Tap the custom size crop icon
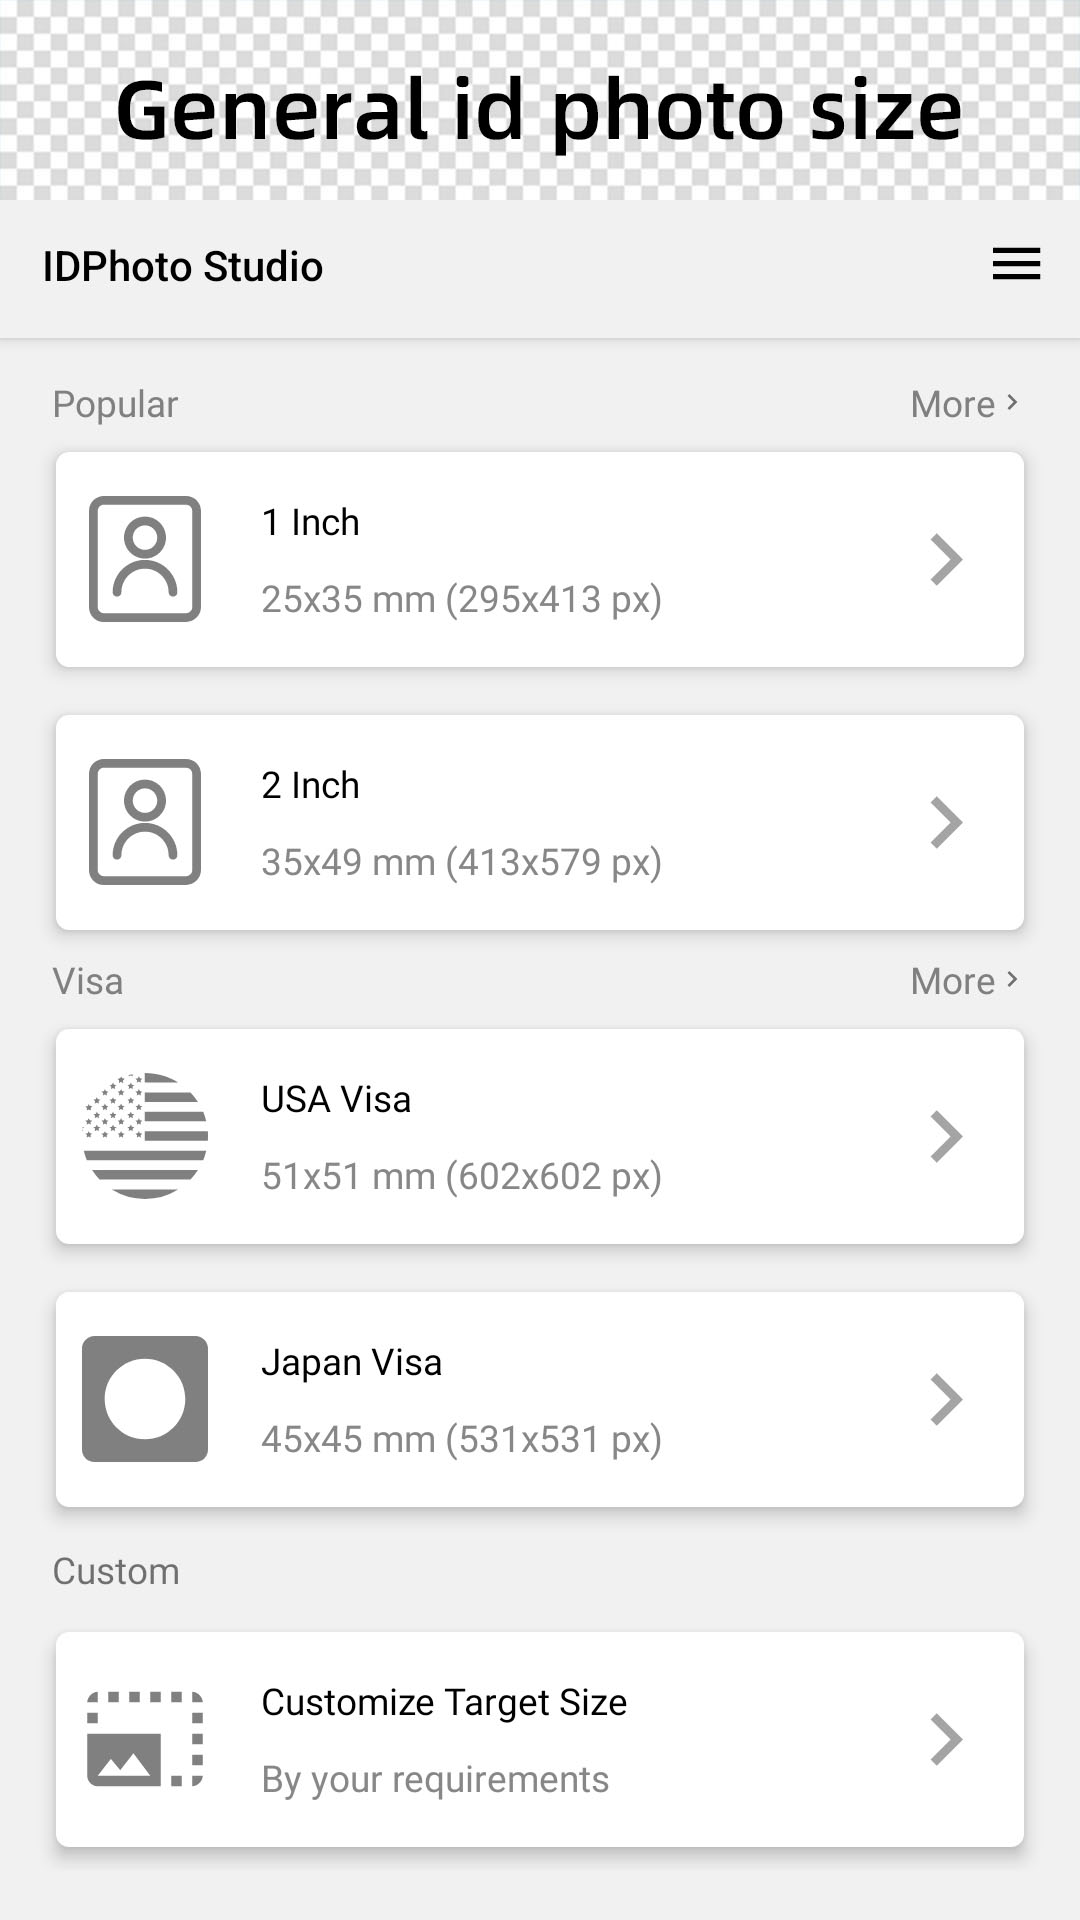The image size is (1080, 1920). (x=145, y=1739)
